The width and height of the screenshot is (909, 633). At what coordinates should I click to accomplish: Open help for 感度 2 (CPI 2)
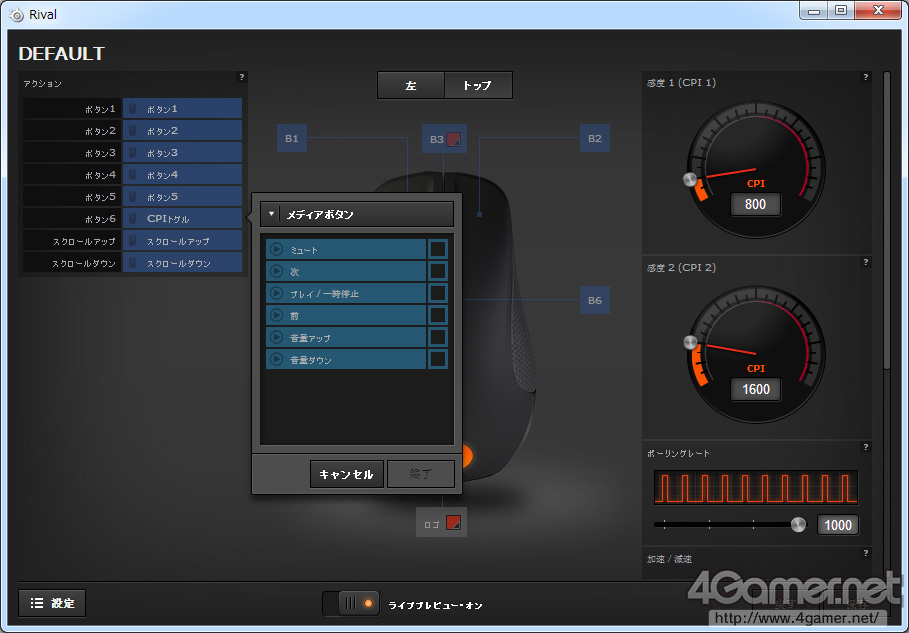[x=866, y=262]
